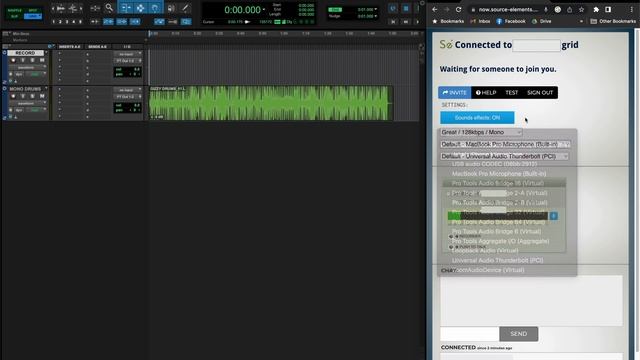Record-enable the RECORD track
Screen dimensions: 640x360
(x=13, y=60)
